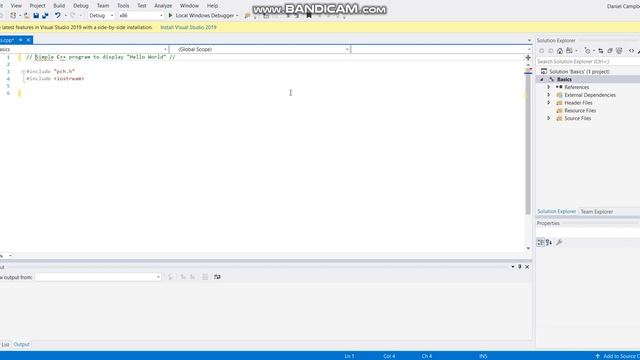Click the Search Solution Explorer field
The height and width of the screenshot is (360, 640).
[x=588, y=61]
